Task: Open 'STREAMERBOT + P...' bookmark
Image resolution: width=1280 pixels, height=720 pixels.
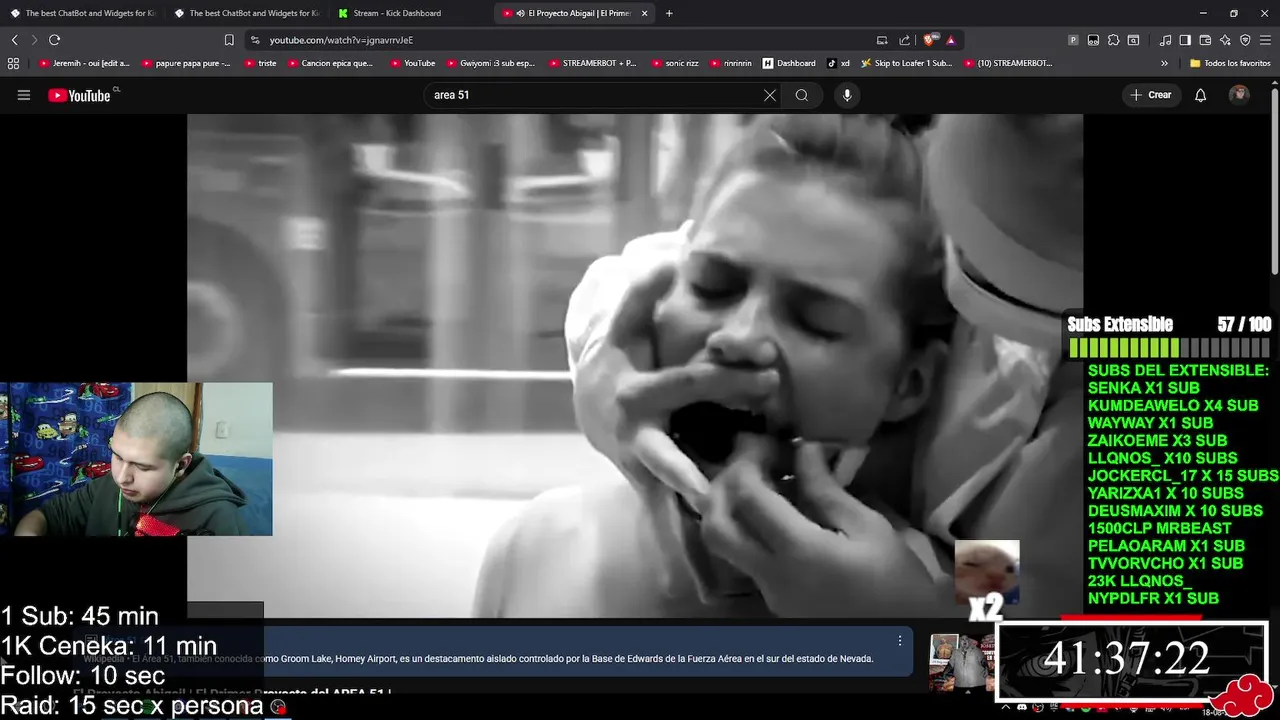Action: [x=592, y=63]
